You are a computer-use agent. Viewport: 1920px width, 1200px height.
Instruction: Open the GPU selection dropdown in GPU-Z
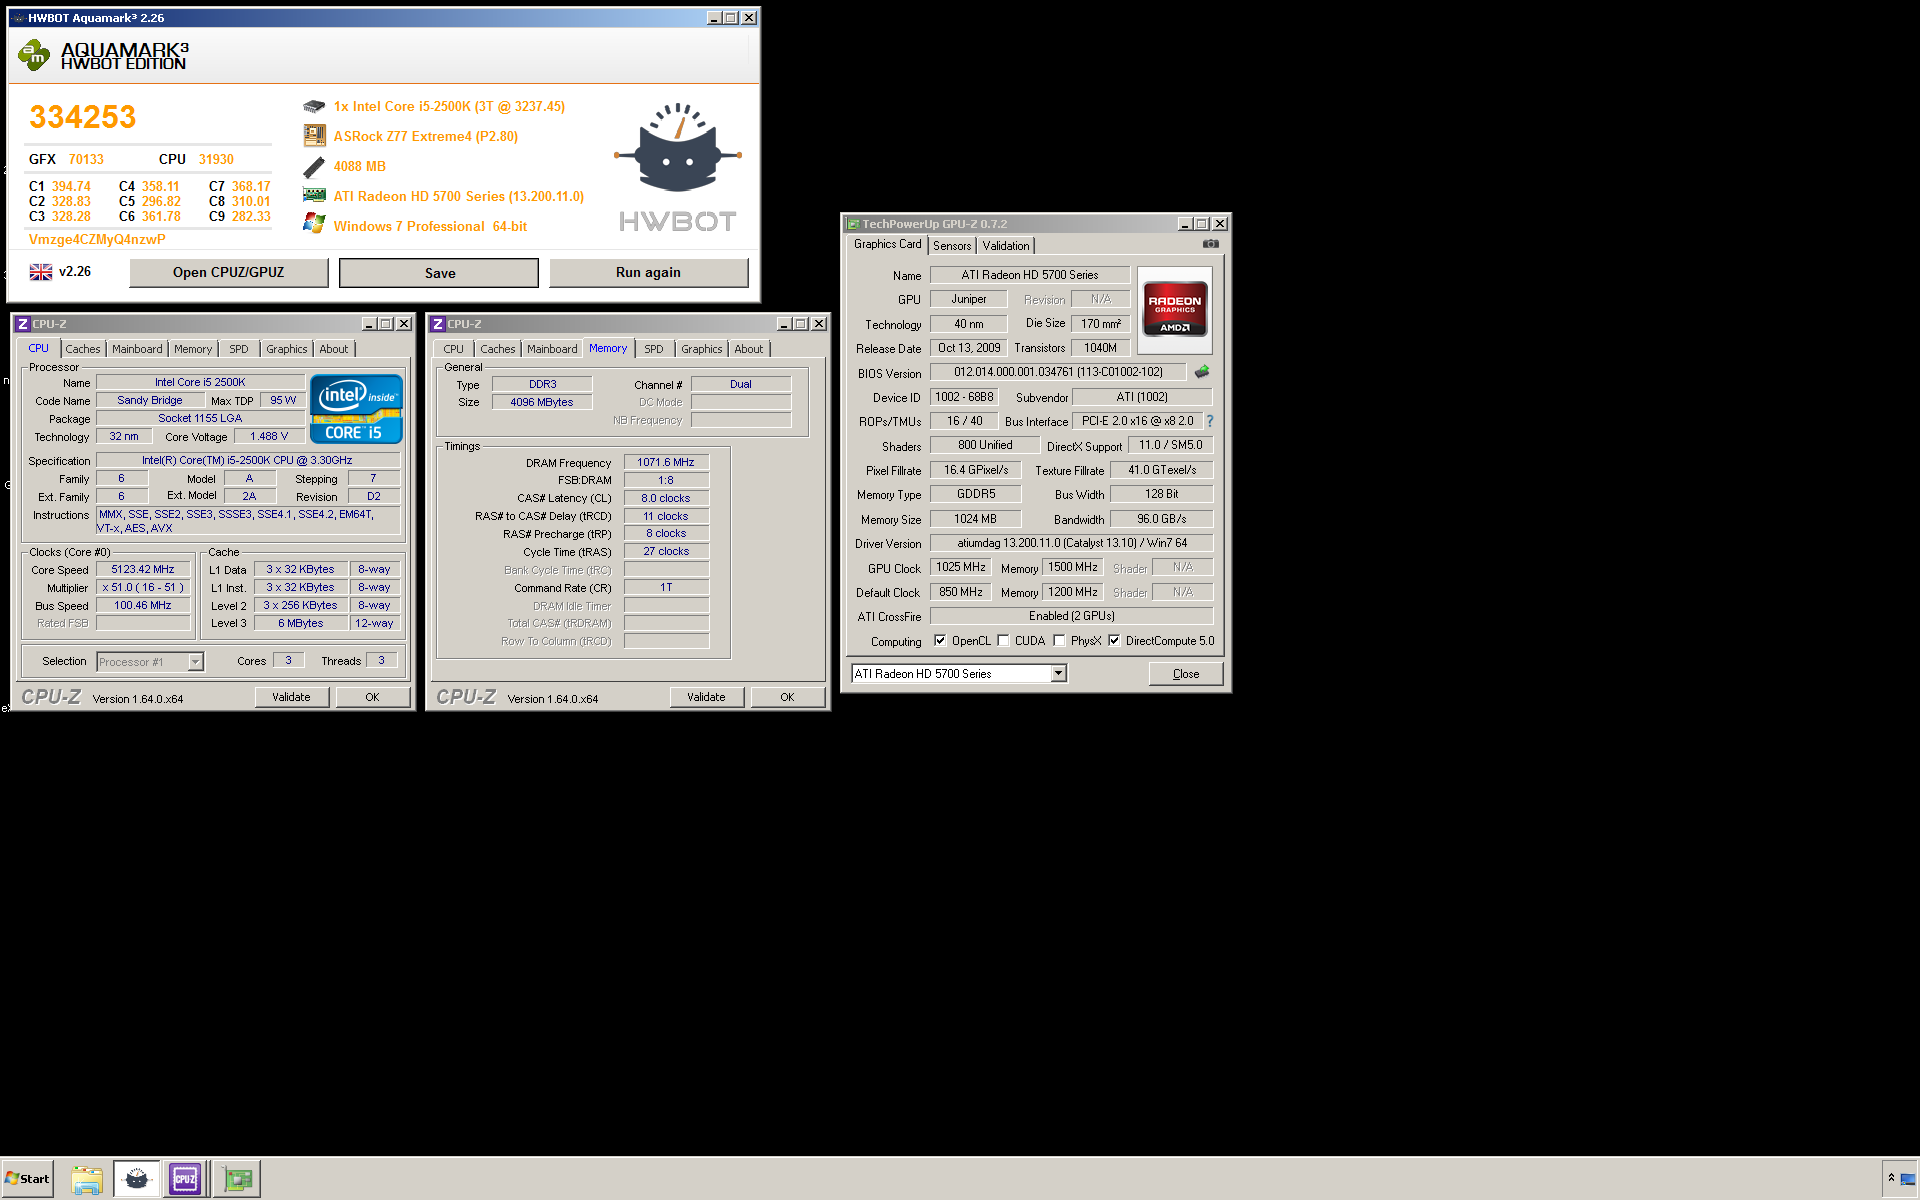[x=1058, y=674]
